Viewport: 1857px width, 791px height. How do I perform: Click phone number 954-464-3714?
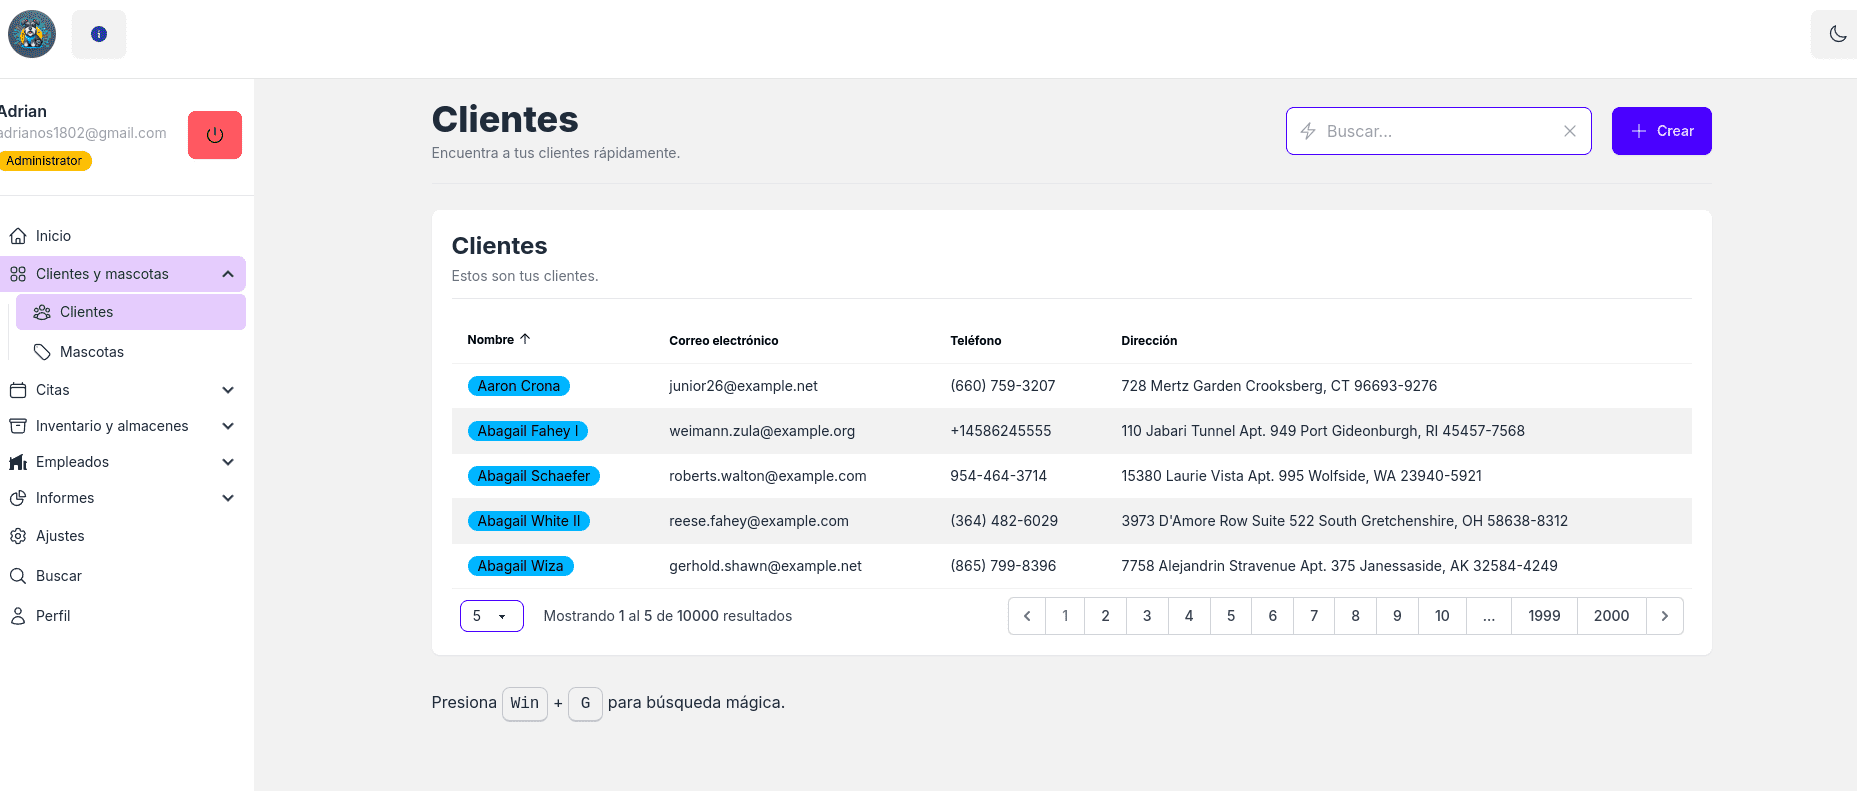[998, 476]
